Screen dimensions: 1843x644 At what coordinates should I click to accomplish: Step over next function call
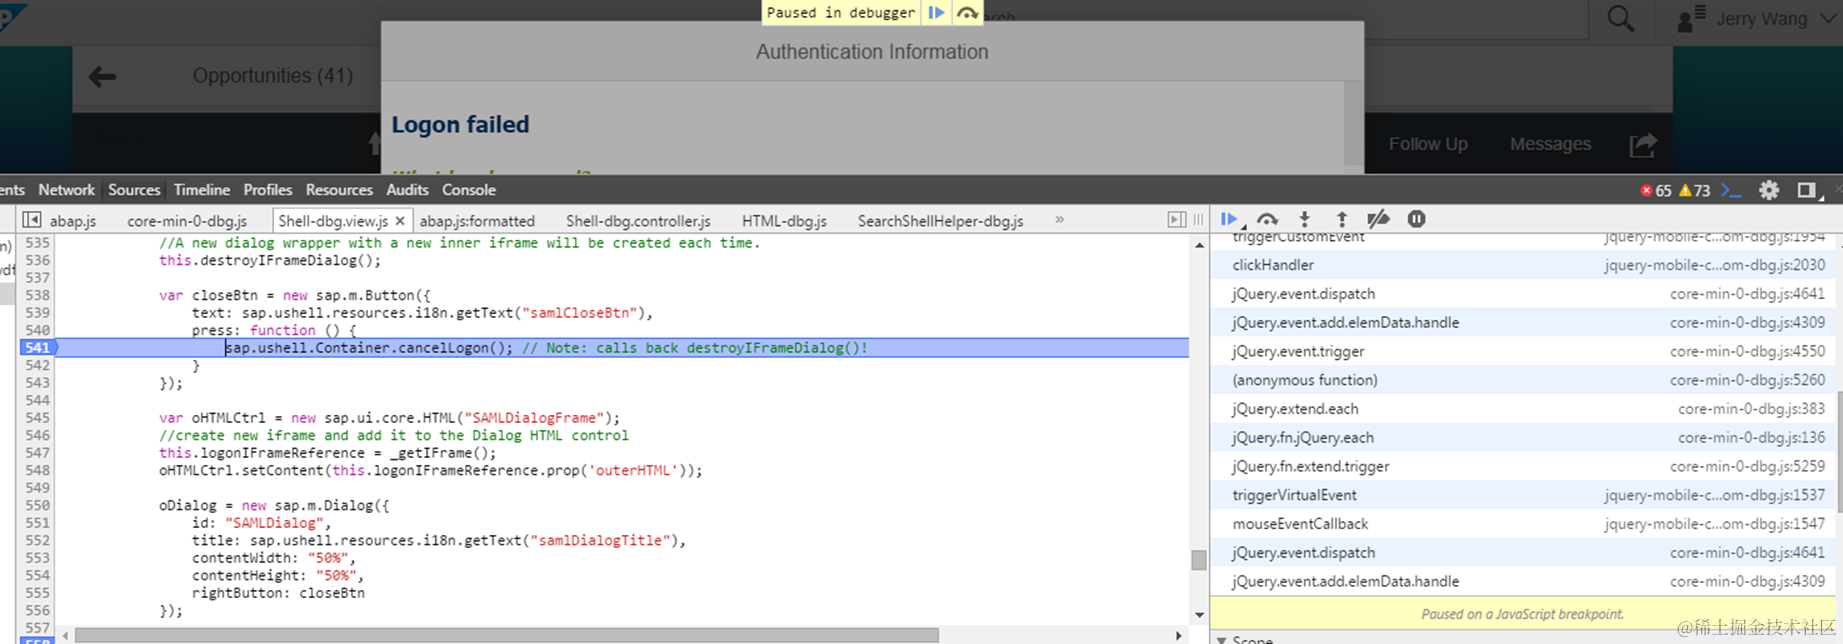[x=1267, y=219]
